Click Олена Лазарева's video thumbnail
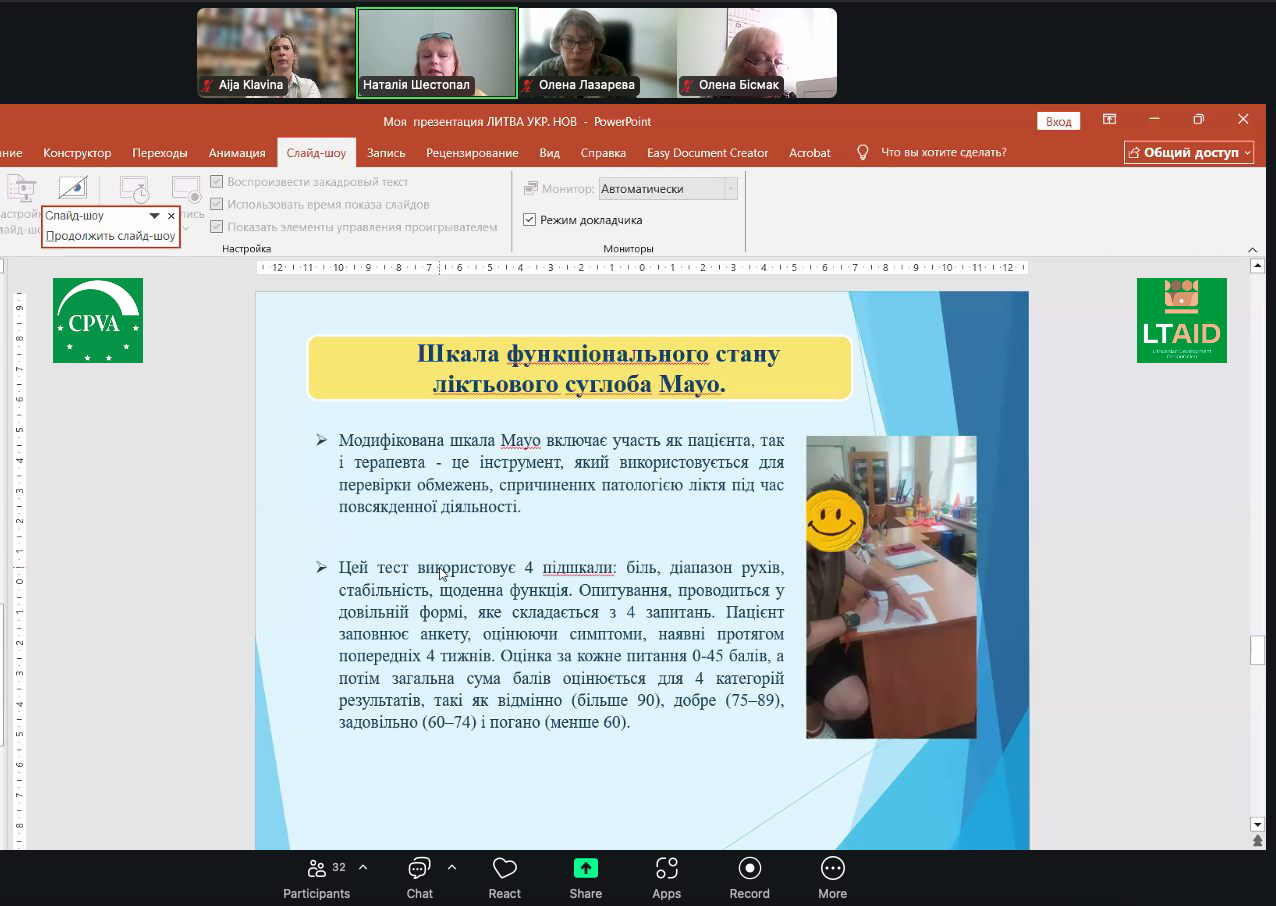 (x=598, y=53)
